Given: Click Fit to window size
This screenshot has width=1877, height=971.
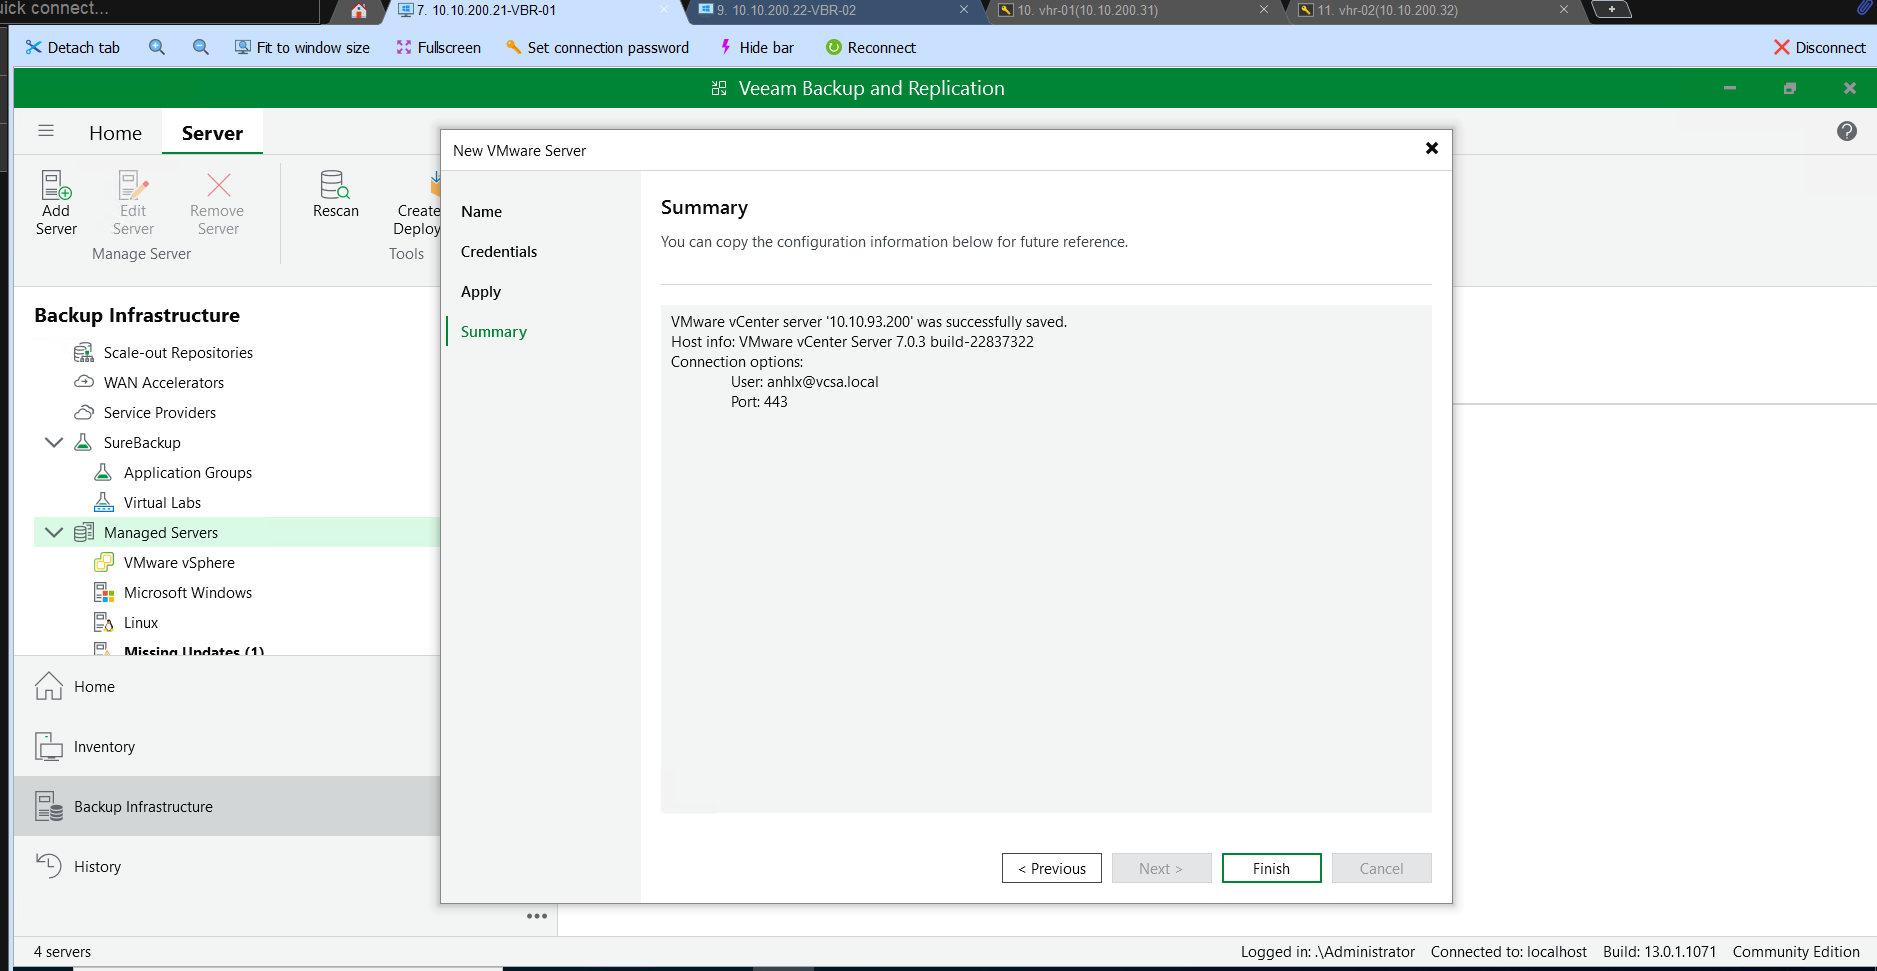Looking at the screenshot, I should (302, 47).
